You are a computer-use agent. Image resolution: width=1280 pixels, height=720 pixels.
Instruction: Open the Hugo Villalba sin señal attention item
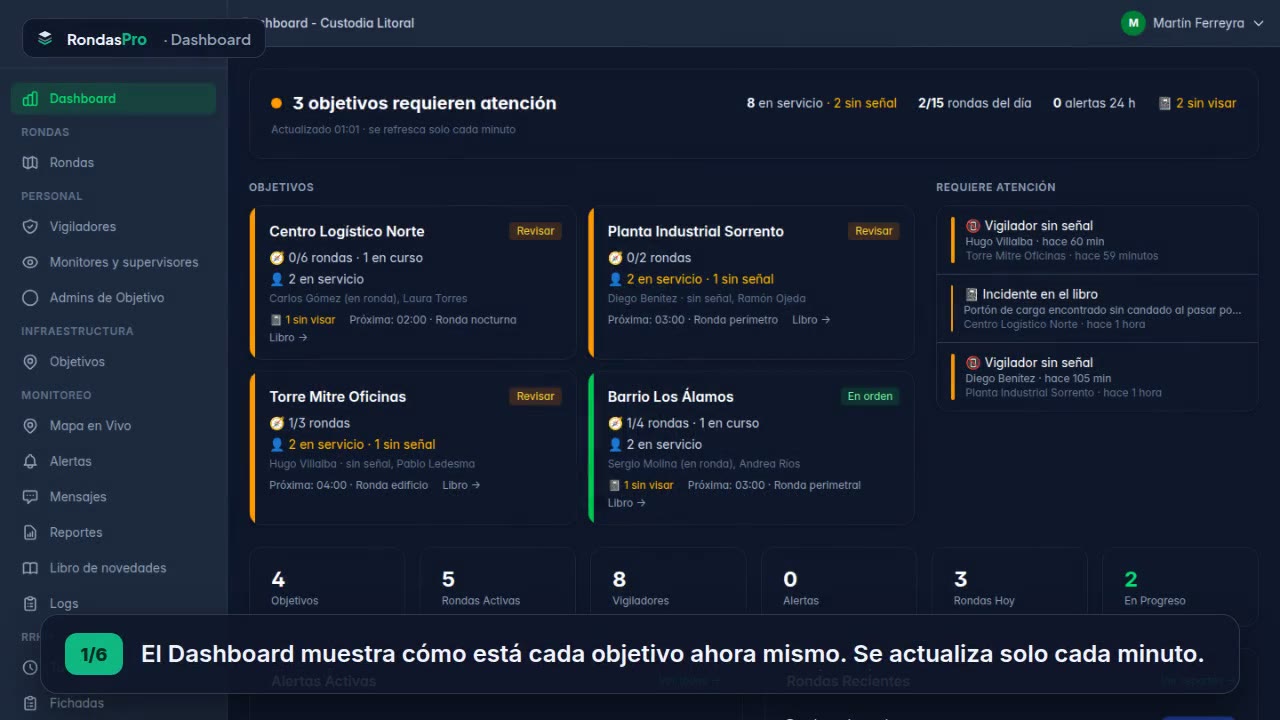pyautogui.click(x=1097, y=240)
